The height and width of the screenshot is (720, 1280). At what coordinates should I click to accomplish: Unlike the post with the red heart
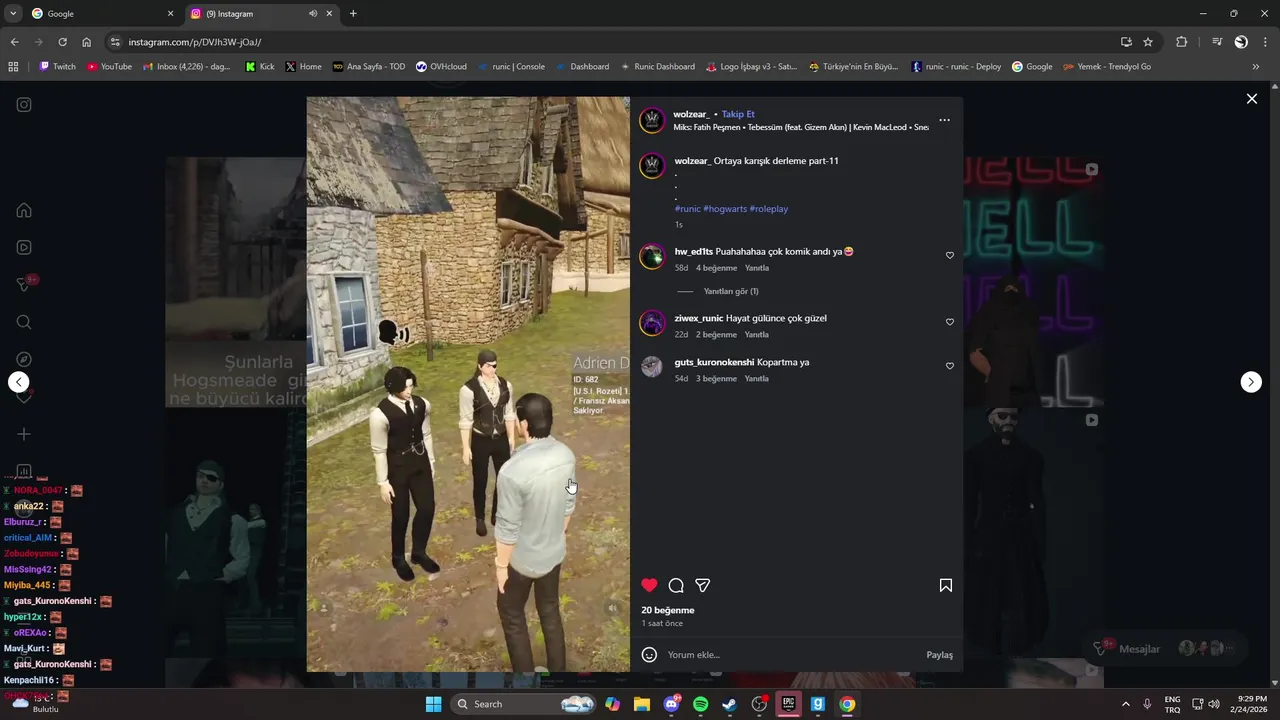[650, 585]
